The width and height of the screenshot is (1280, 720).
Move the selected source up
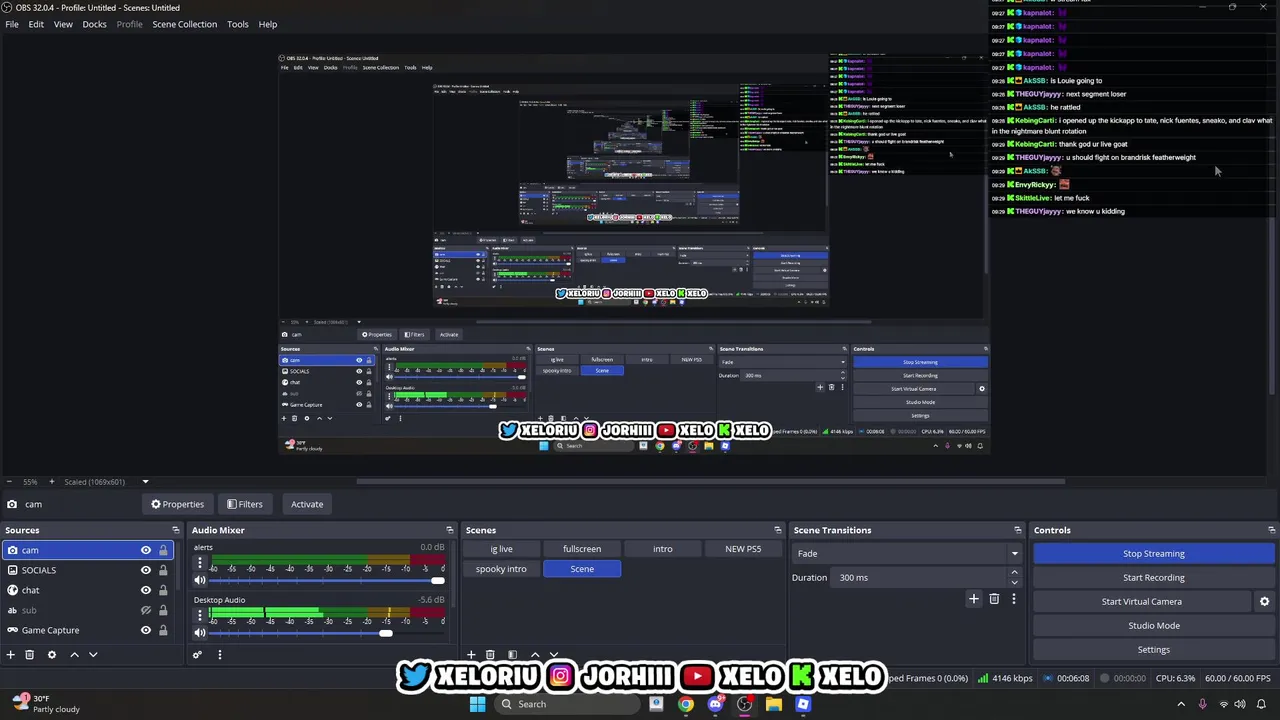coord(74,655)
